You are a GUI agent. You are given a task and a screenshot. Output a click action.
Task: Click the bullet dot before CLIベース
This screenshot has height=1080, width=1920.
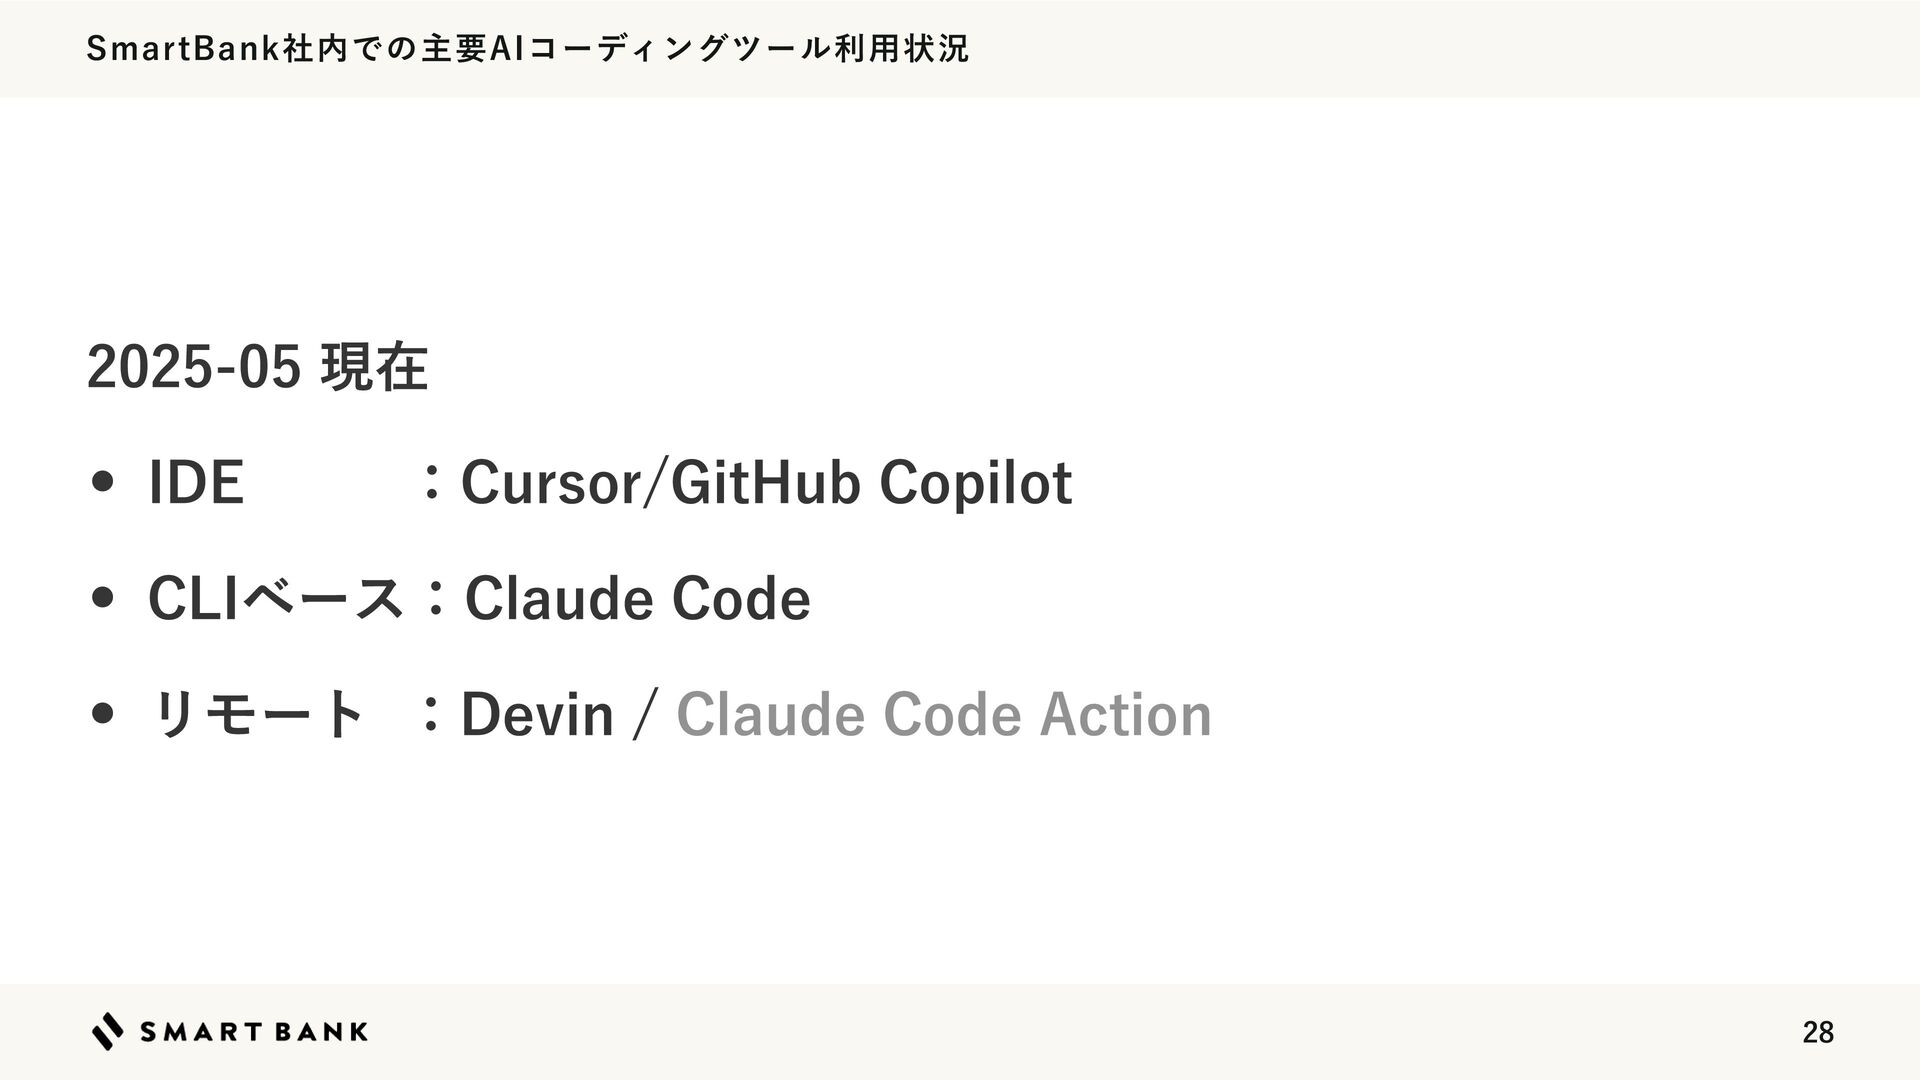pyautogui.click(x=101, y=599)
